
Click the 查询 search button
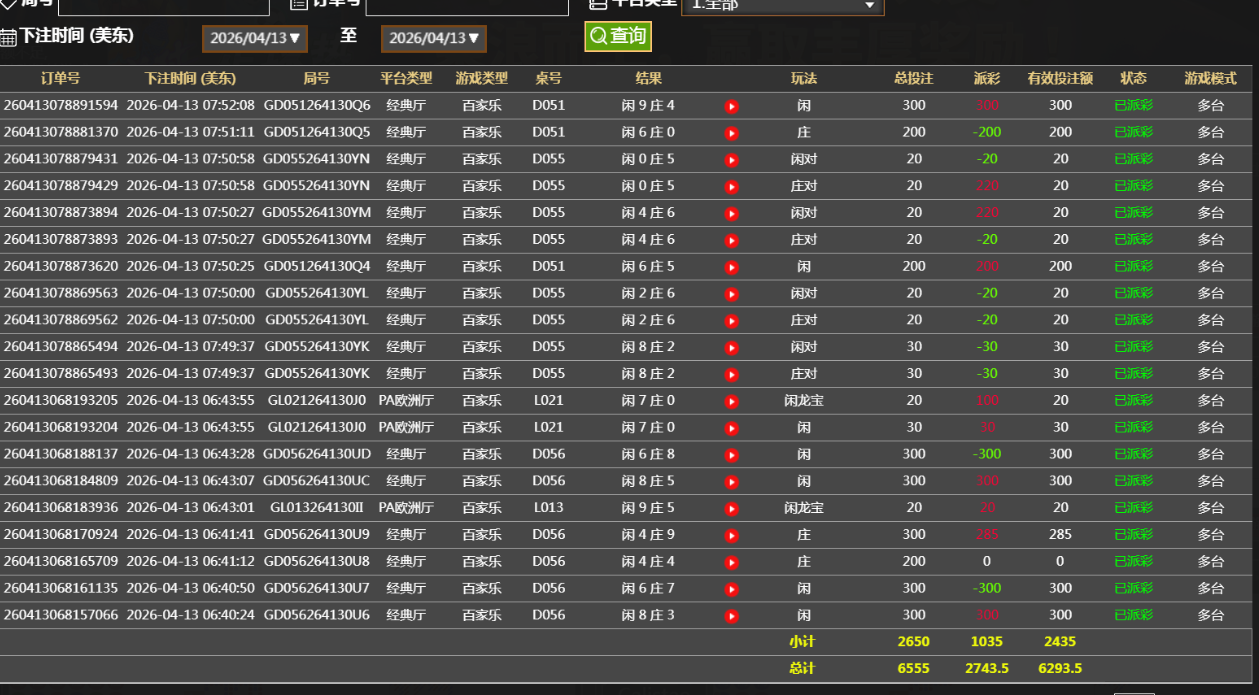tap(618, 36)
